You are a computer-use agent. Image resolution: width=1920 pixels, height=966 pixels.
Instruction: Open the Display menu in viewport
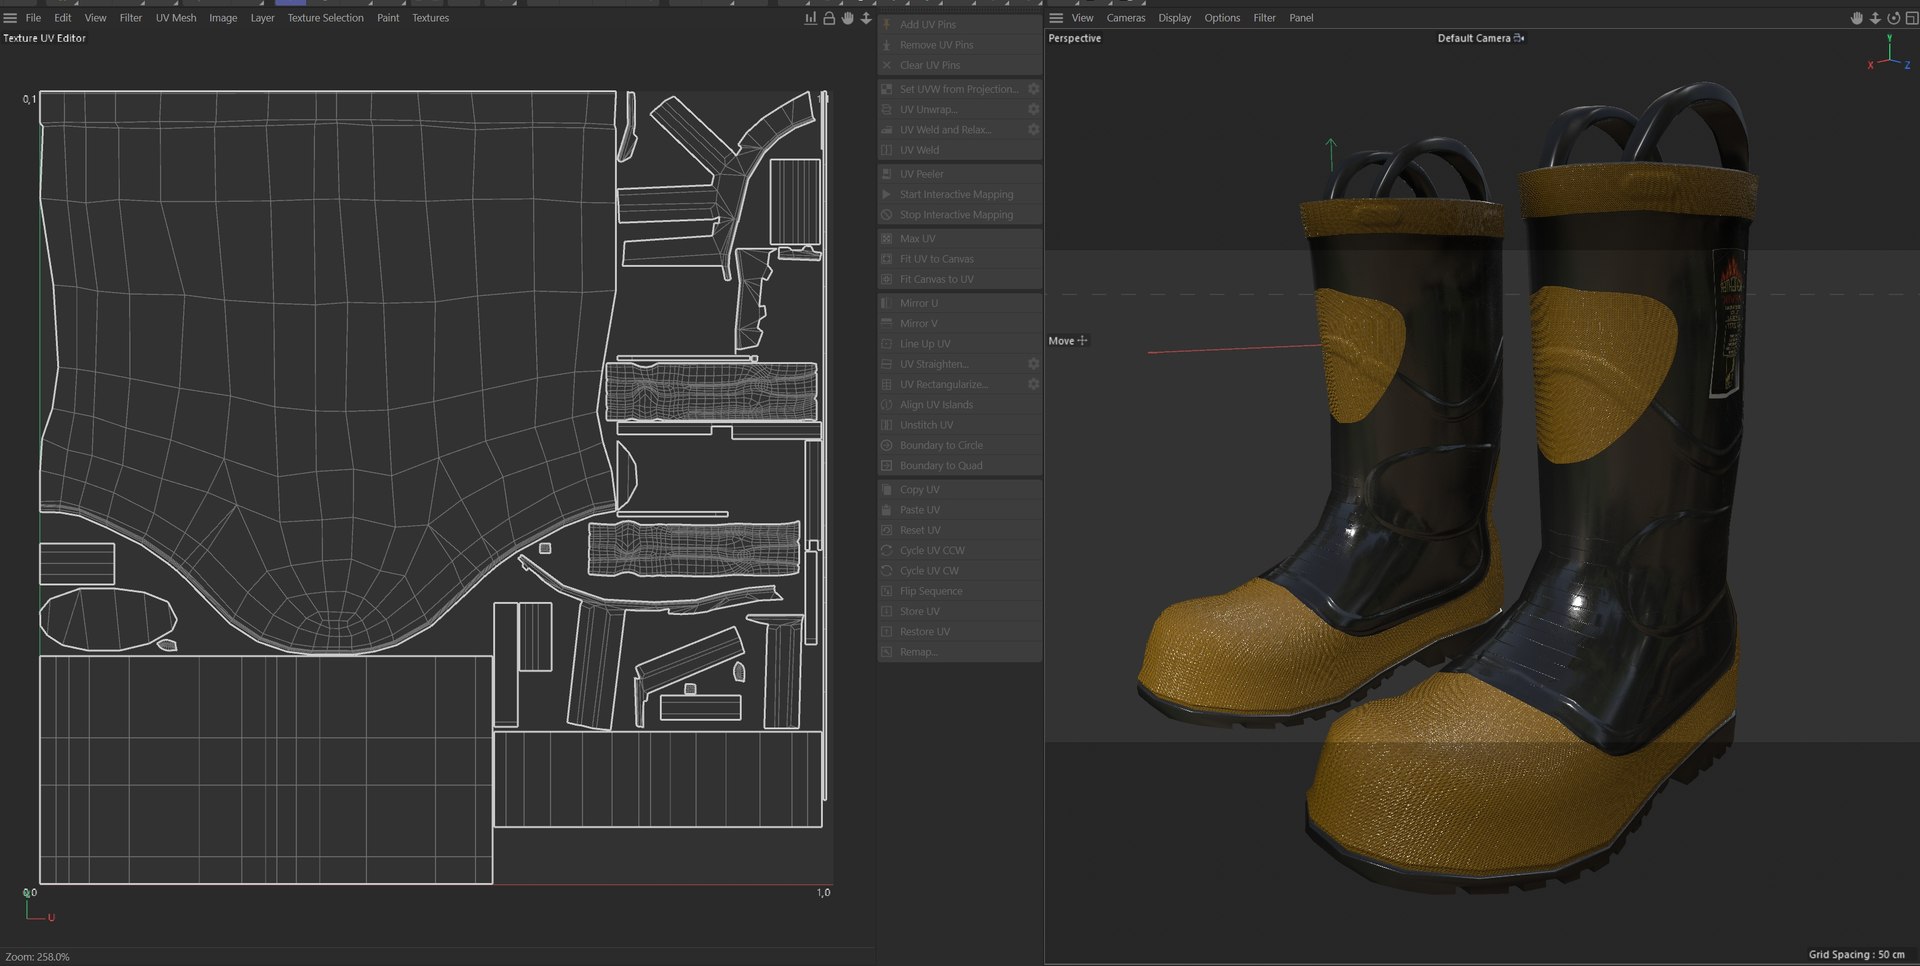click(1175, 18)
